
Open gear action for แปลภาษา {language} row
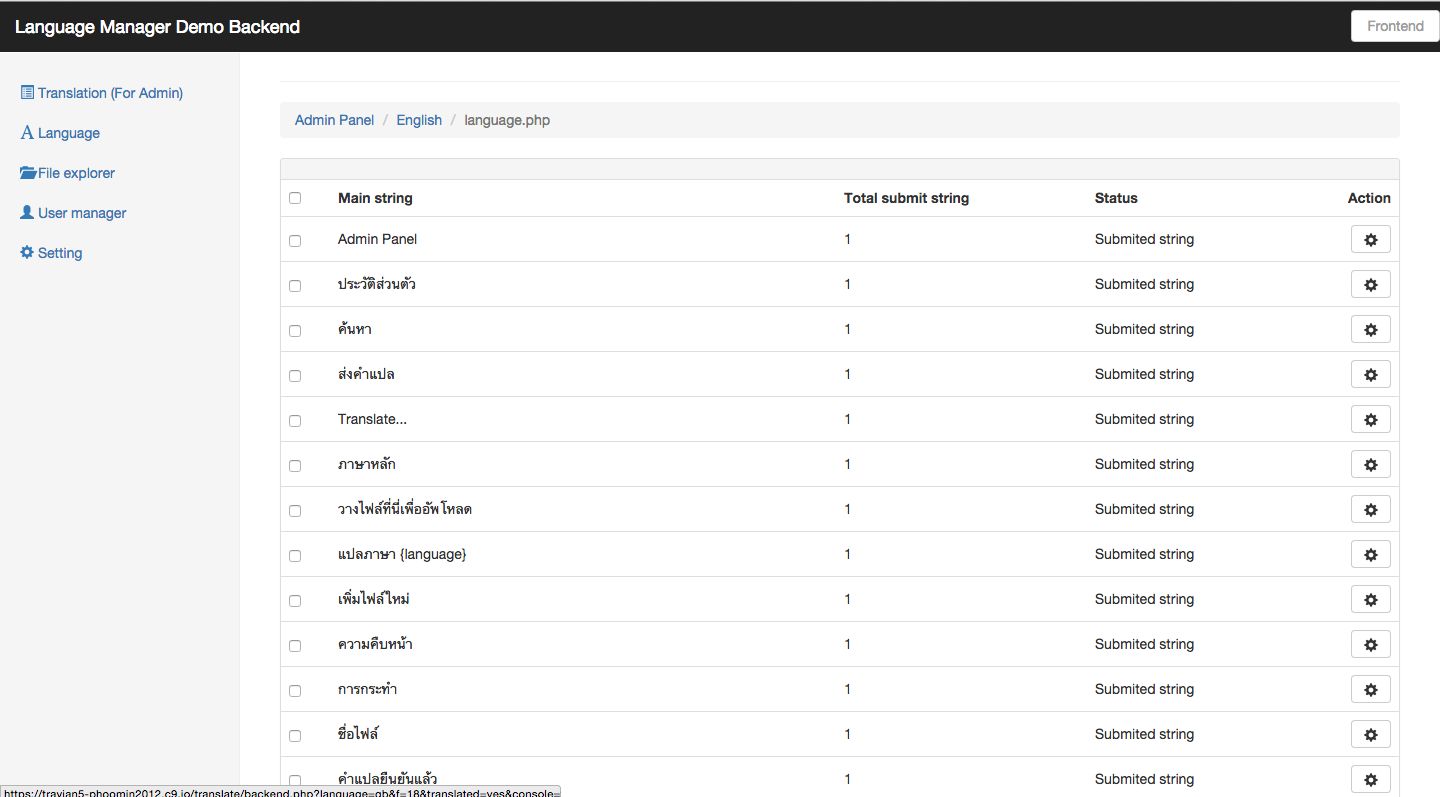pos(1370,555)
